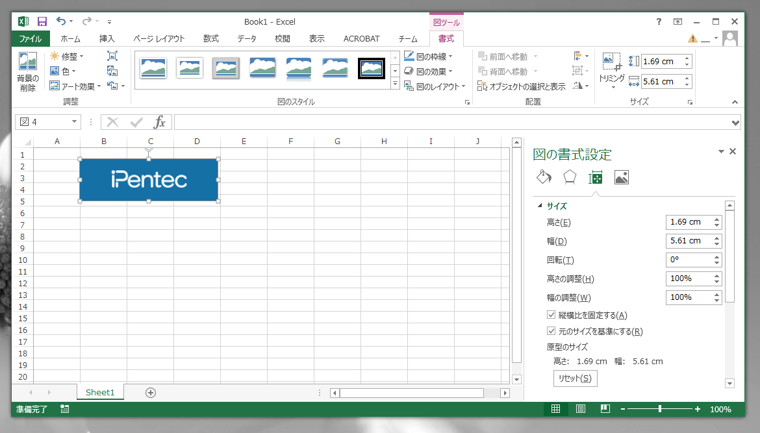Expand the picture styles gallery More arrow

click(x=395, y=84)
